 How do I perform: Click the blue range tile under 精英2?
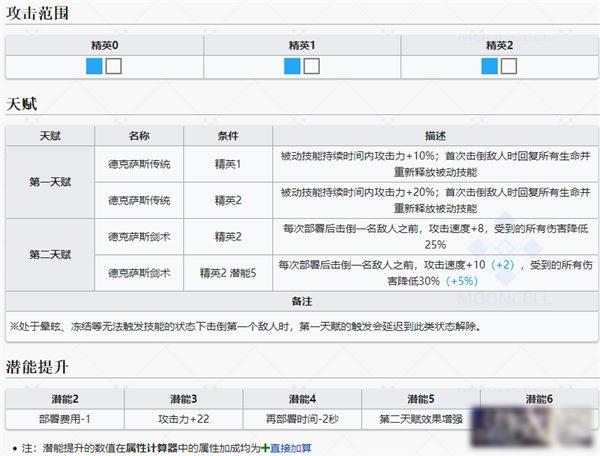[489, 66]
